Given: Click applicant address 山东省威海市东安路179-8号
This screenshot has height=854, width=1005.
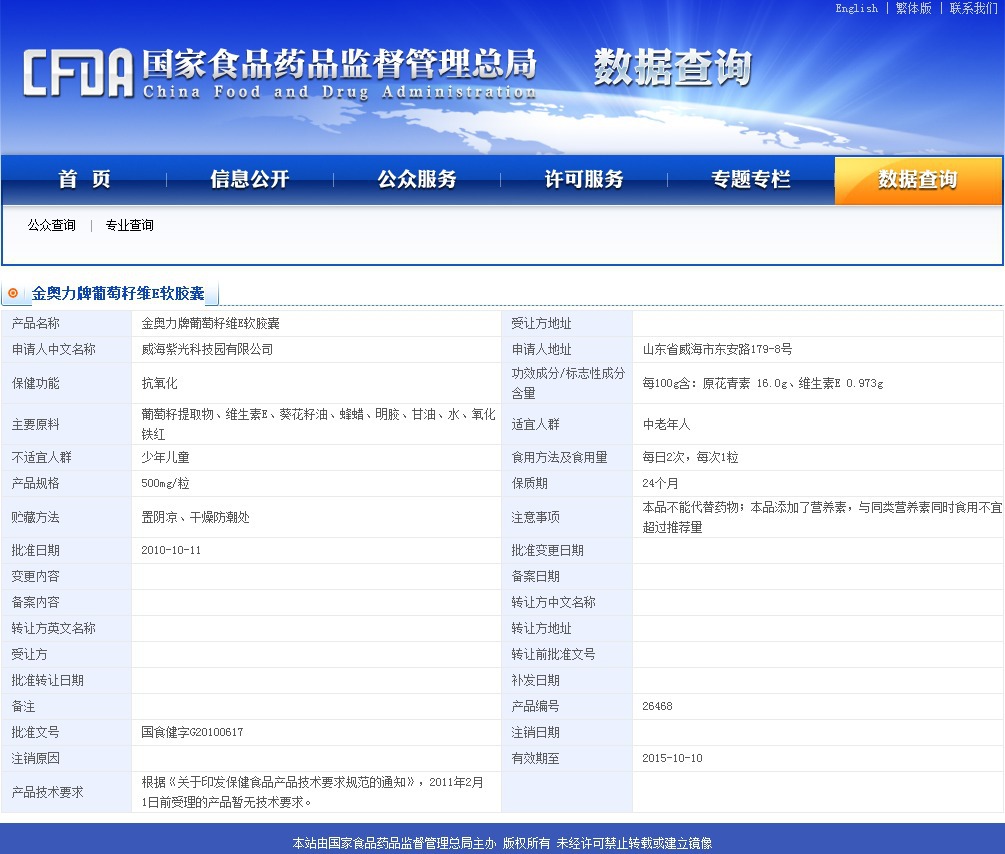Looking at the screenshot, I should click(717, 349).
